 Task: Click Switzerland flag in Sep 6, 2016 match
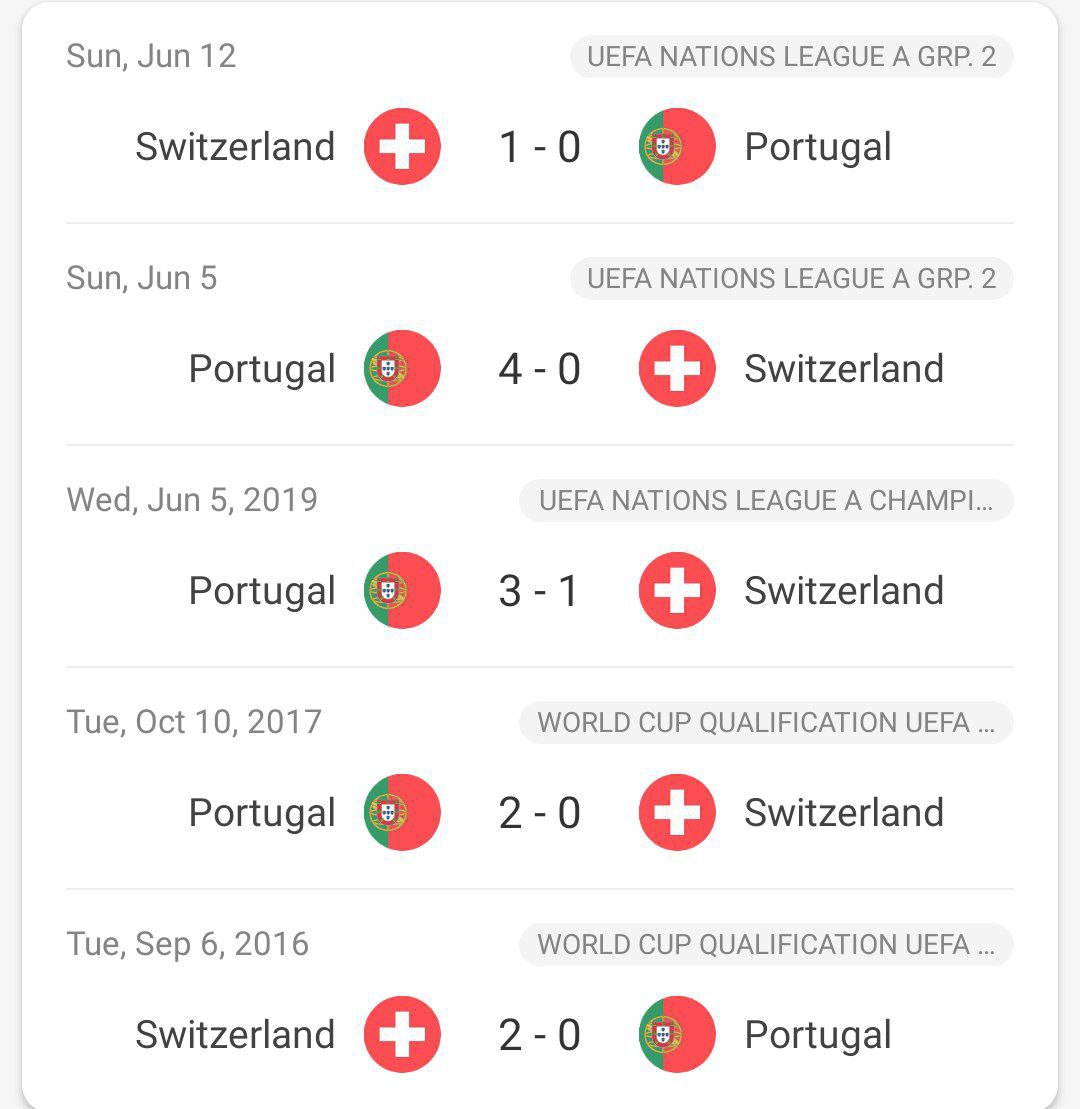(x=402, y=1035)
